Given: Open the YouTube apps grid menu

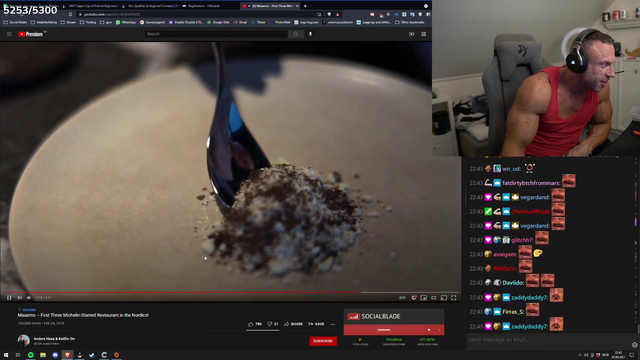Looking at the screenshot, I should tap(424, 34).
